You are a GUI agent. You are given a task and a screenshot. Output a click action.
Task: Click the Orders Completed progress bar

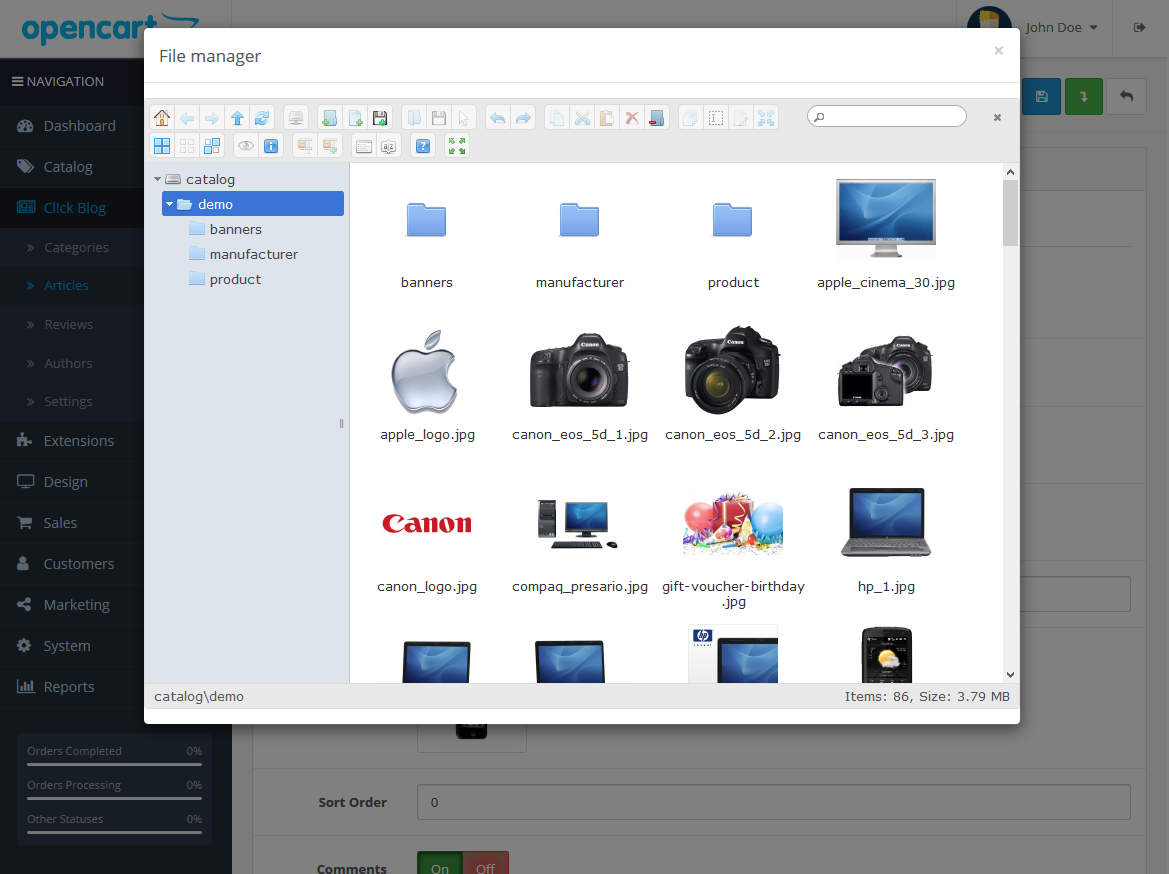click(x=114, y=764)
